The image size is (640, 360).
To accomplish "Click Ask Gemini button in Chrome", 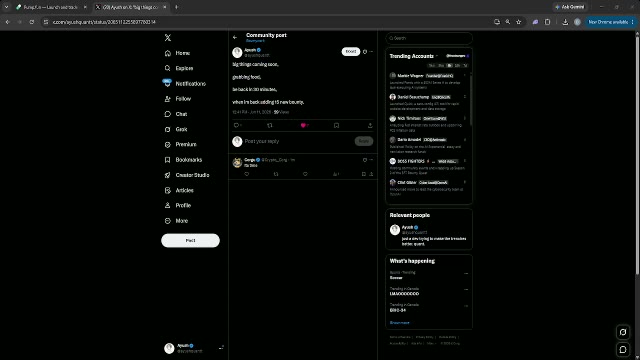I will tap(570, 7).
